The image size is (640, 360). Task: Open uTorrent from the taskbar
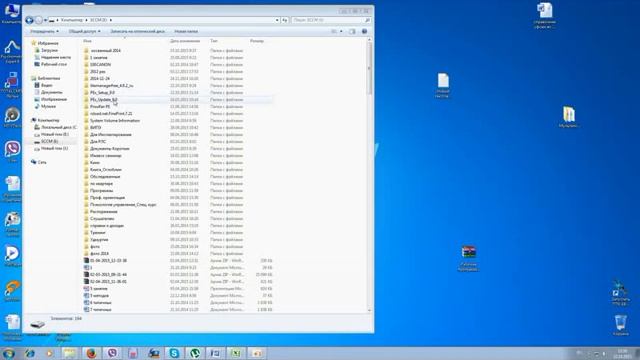[195, 353]
